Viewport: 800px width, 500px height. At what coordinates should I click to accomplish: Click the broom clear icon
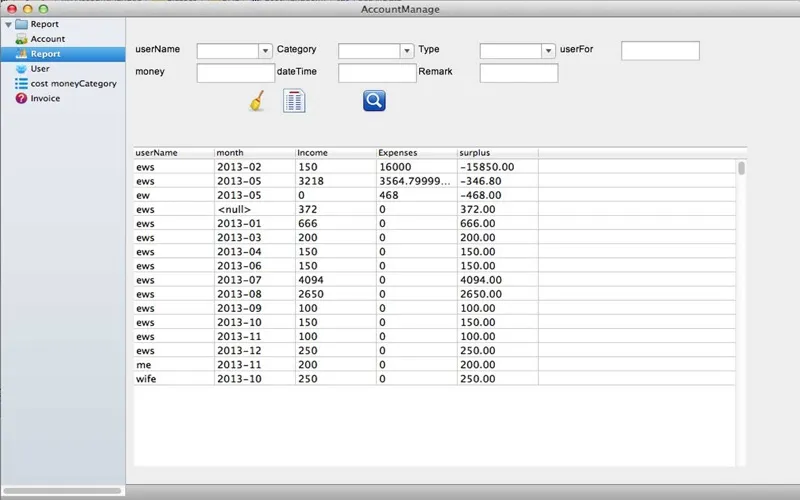click(257, 101)
